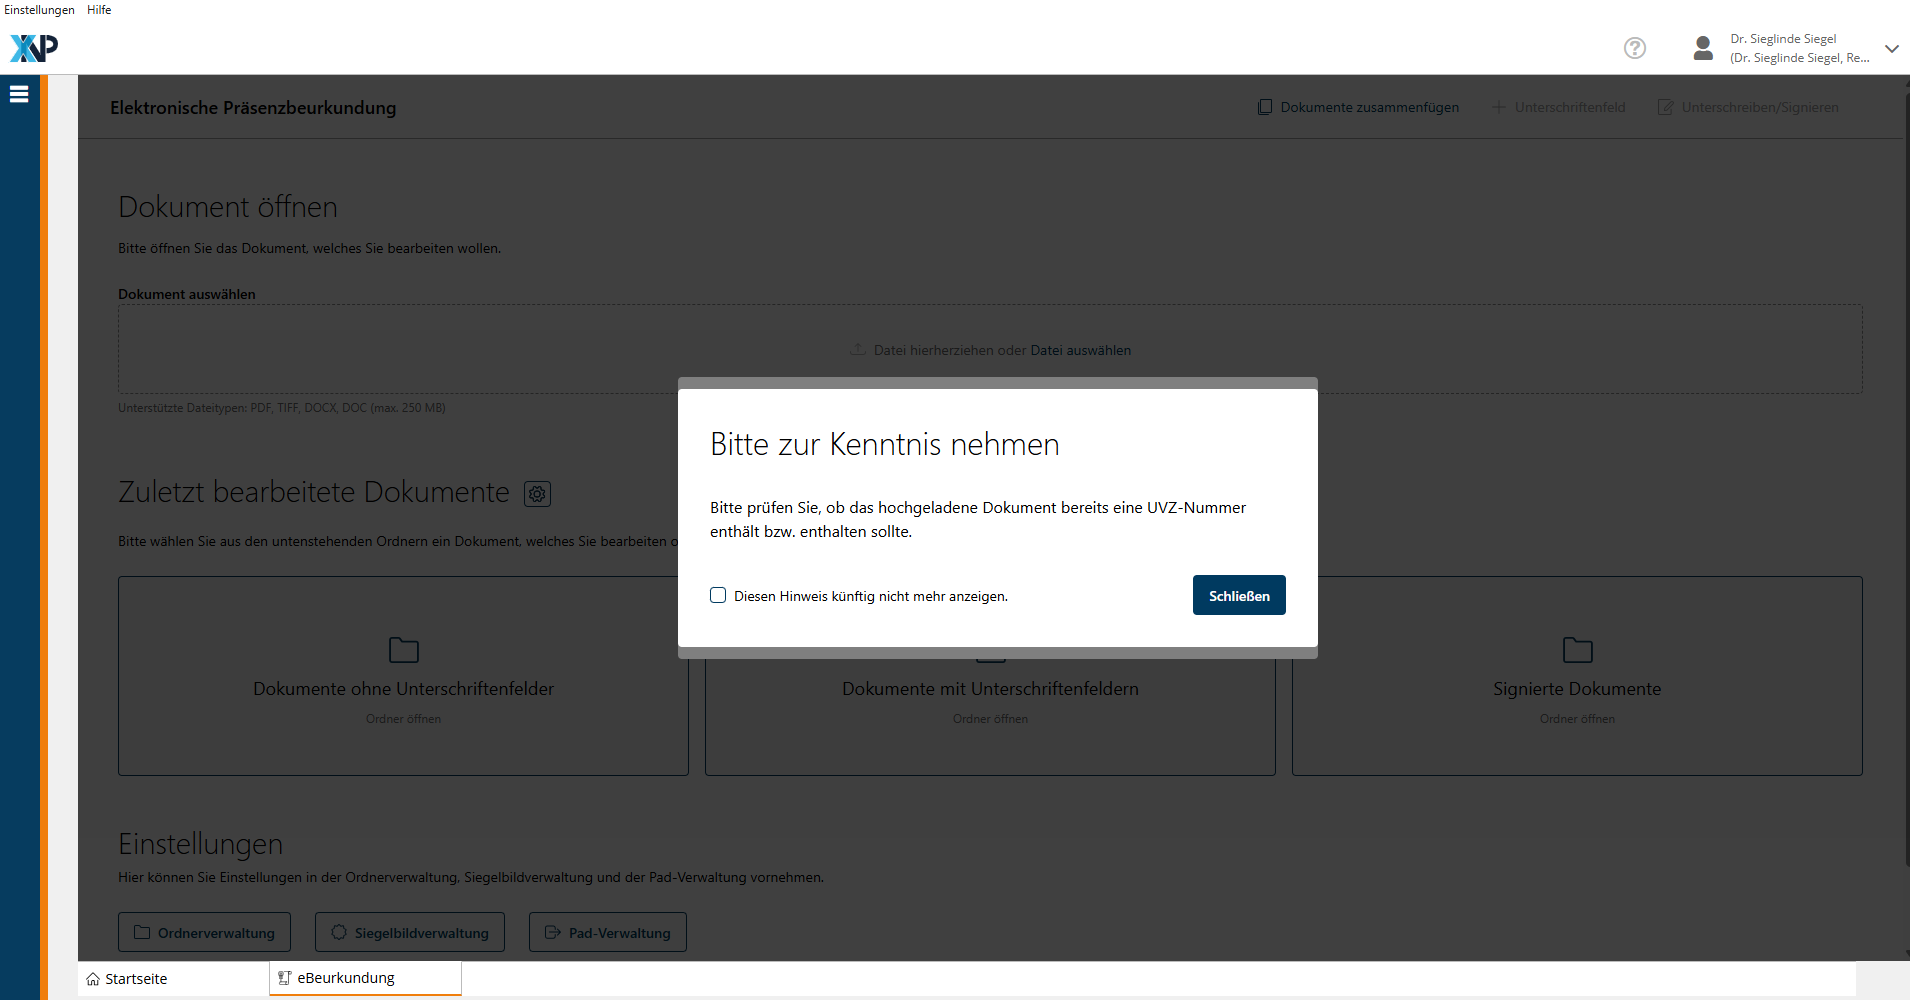Select the eBeurkundung tab
1910x1000 pixels.
345,978
